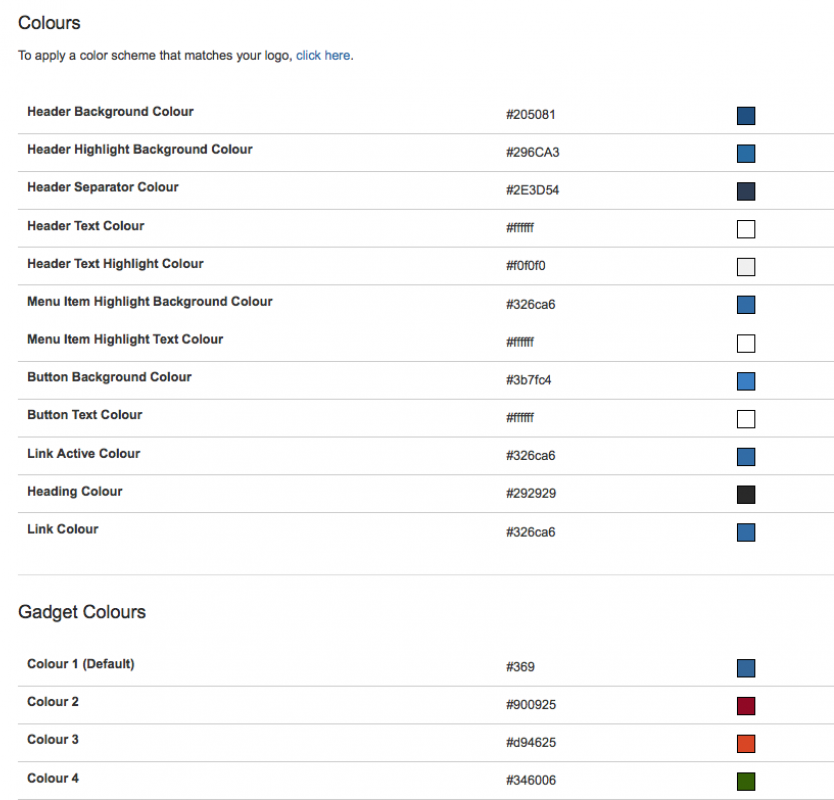Pick the Header Text Colour swatch
This screenshot has width=834, height=800.
[x=745, y=229]
